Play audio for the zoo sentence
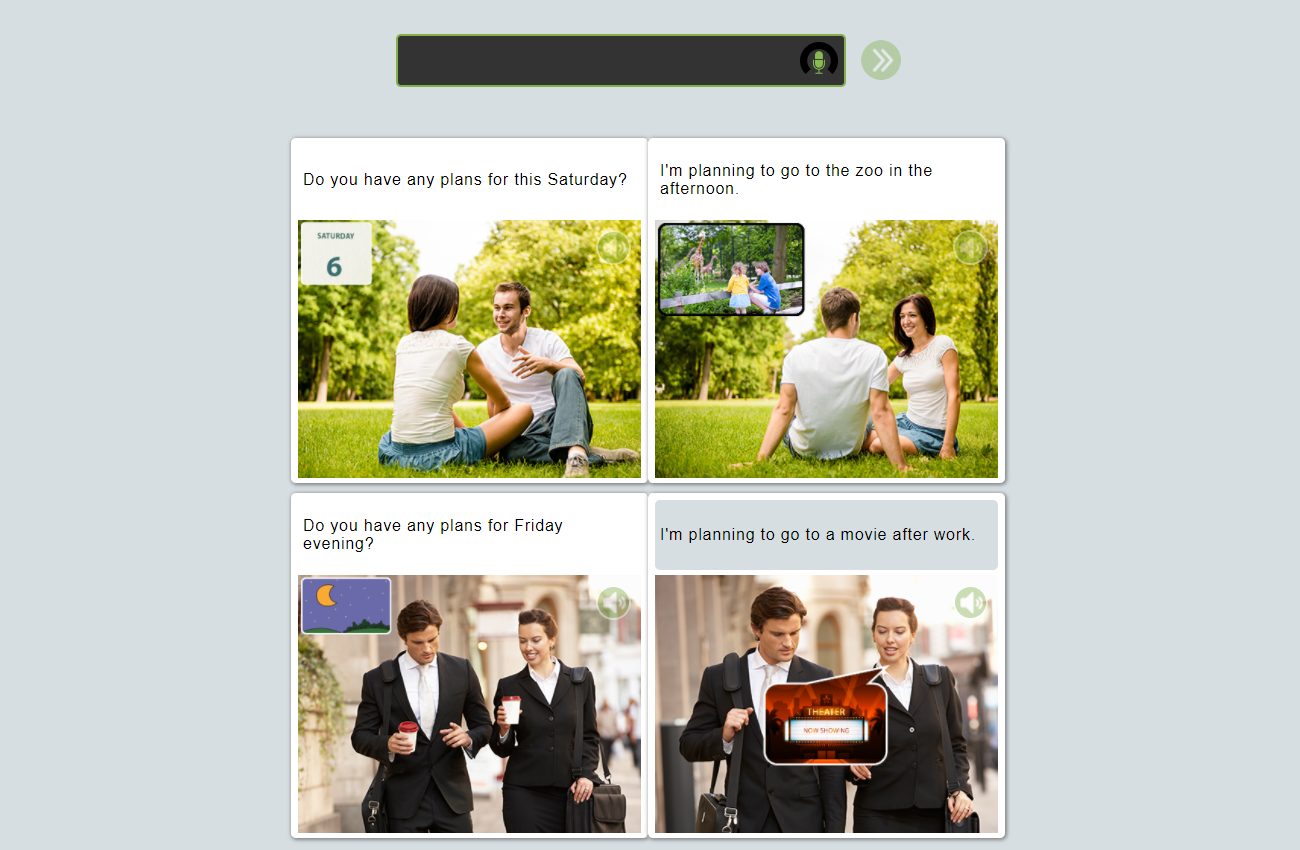 (970, 247)
